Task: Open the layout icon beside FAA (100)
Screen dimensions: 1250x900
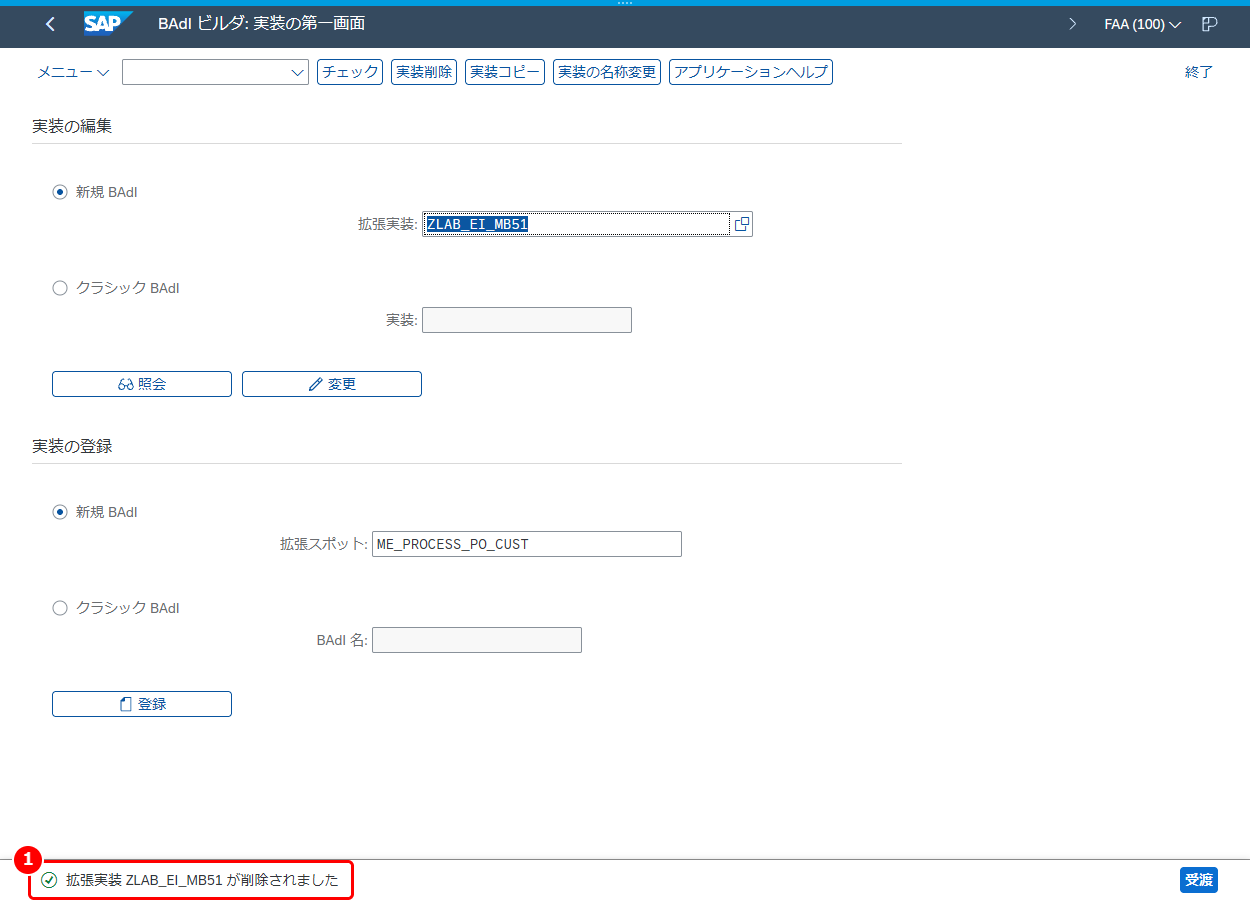Action: 1209,24
